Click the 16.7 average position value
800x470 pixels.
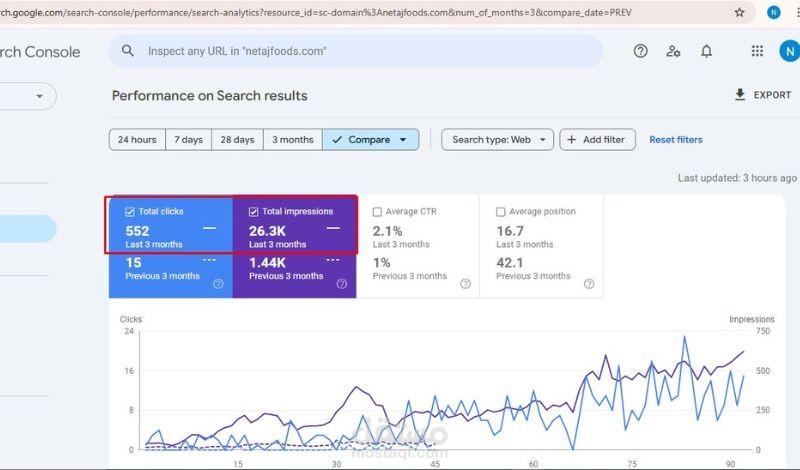point(510,231)
